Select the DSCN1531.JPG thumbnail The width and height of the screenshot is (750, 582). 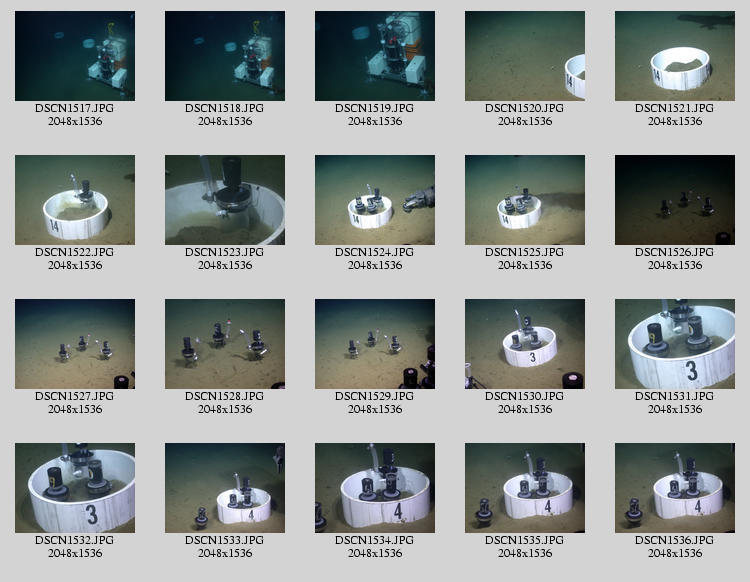tap(674, 344)
